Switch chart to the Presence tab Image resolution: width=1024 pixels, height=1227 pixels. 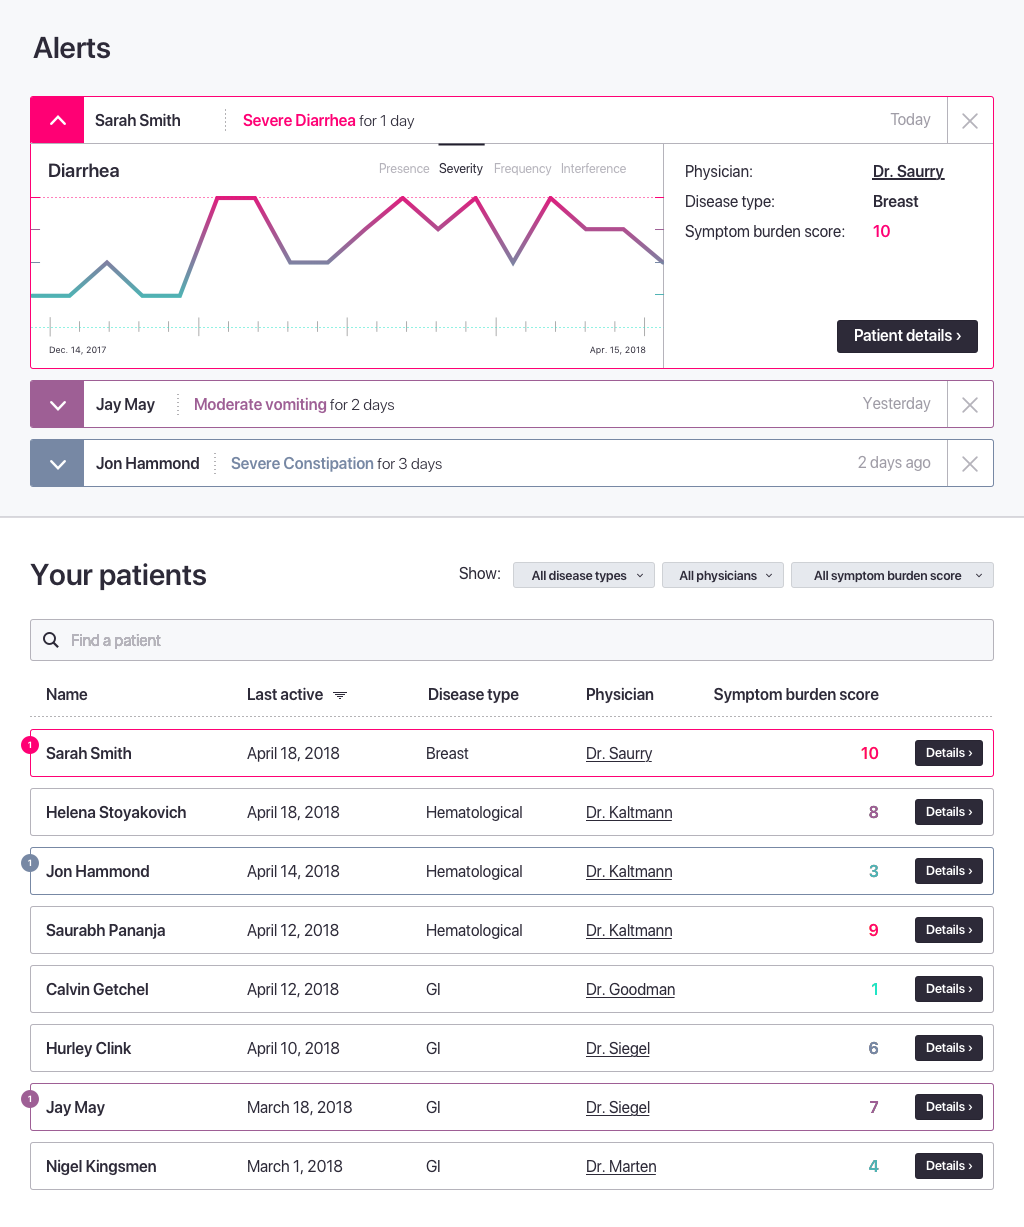click(404, 169)
